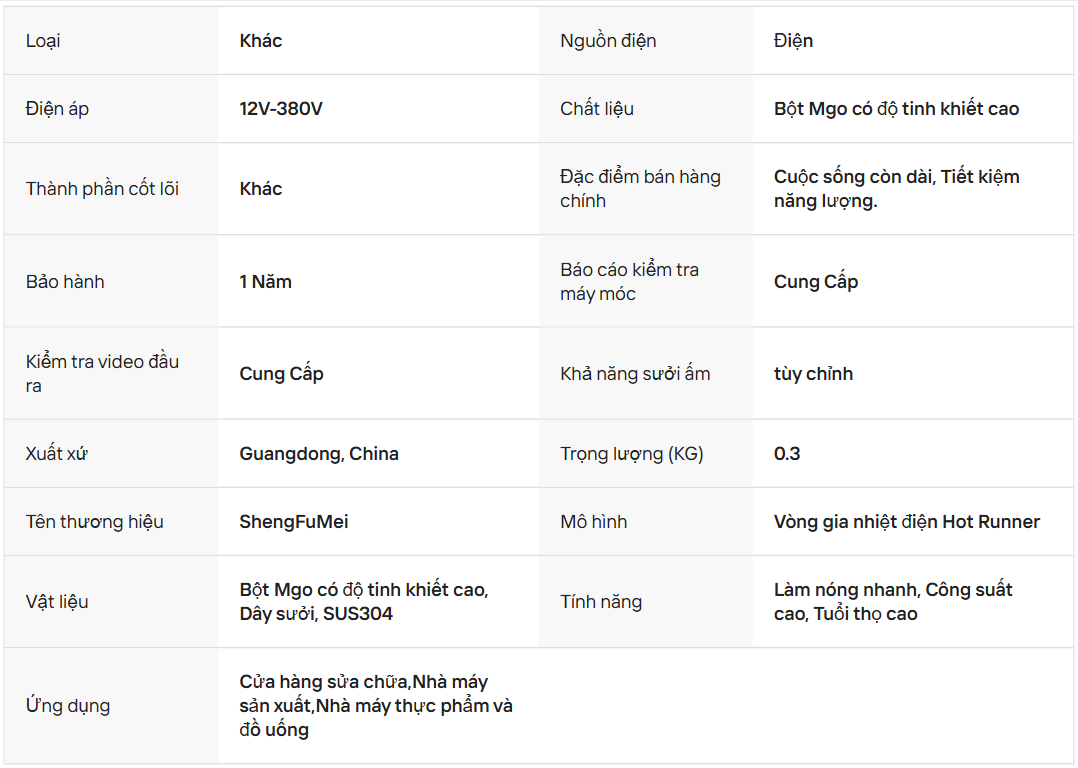Click the "tùy chỉnh" heating capacity value

coord(813,374)
